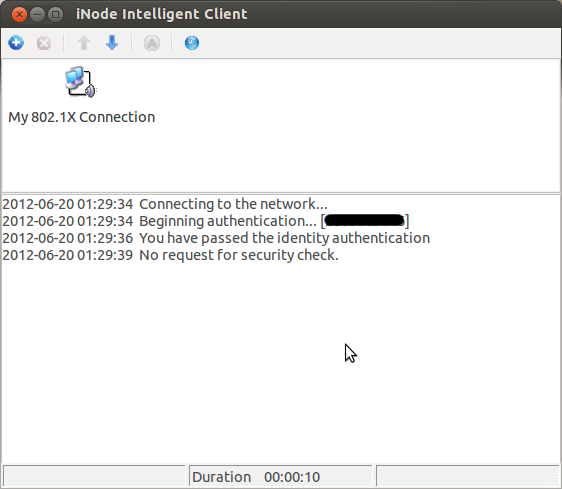The width and height of the screenshot is (562, 489).
Task: Click the iNode Intelligent Client title bar text
Action: tap(162, 14)
